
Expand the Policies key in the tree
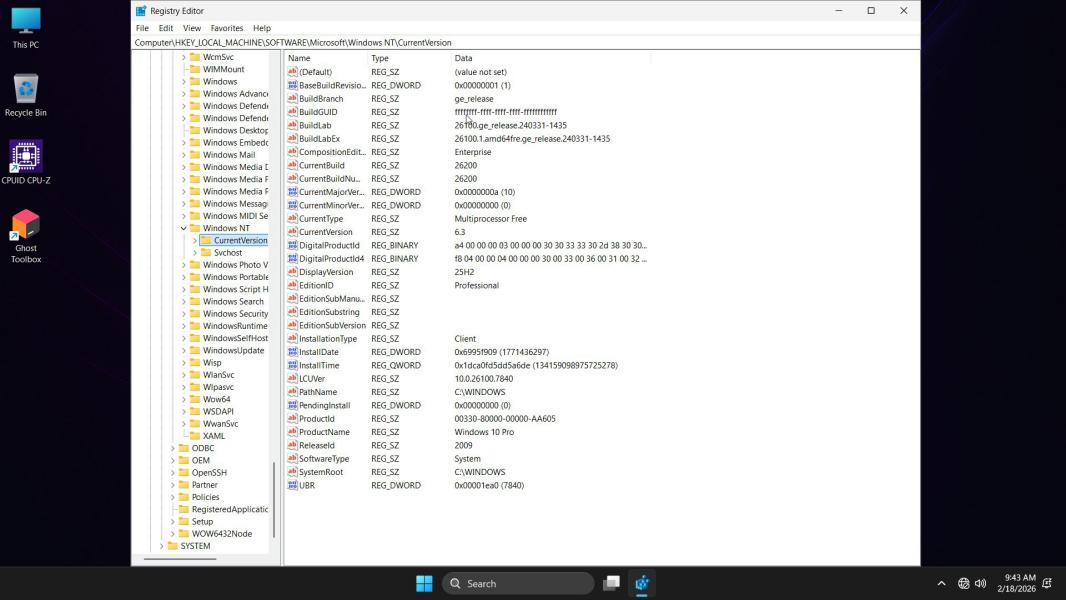point(173,497)
